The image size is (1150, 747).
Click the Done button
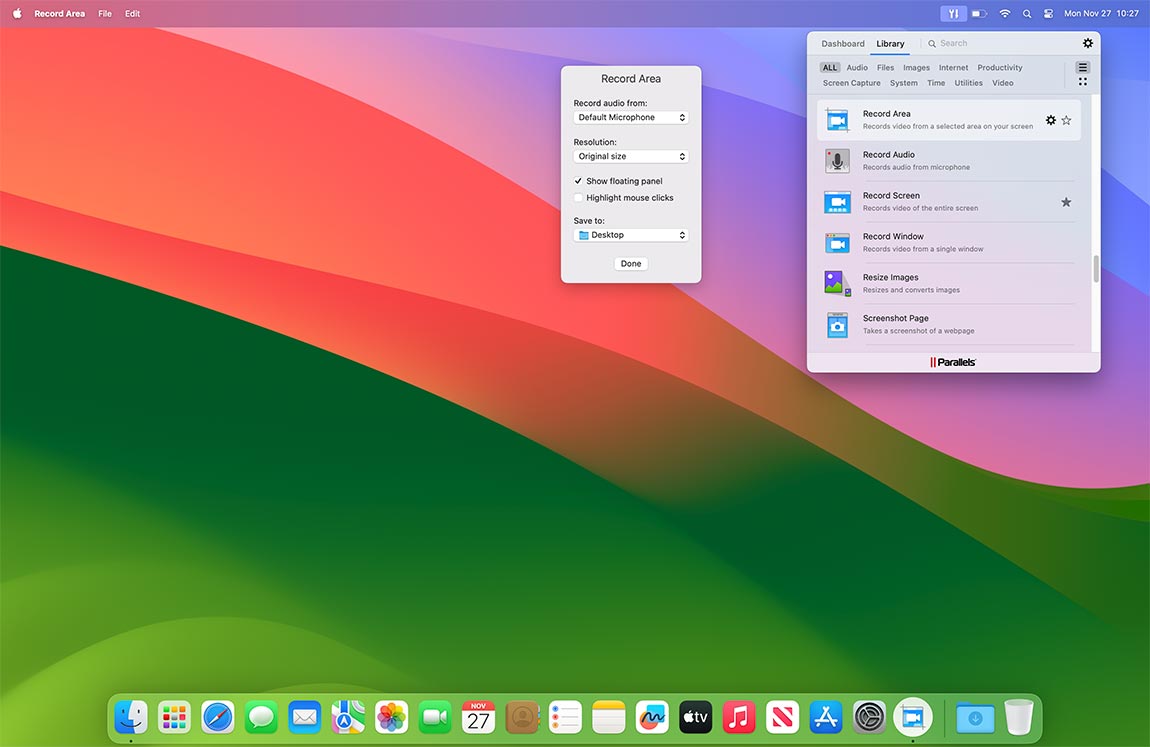pos(631,264)
